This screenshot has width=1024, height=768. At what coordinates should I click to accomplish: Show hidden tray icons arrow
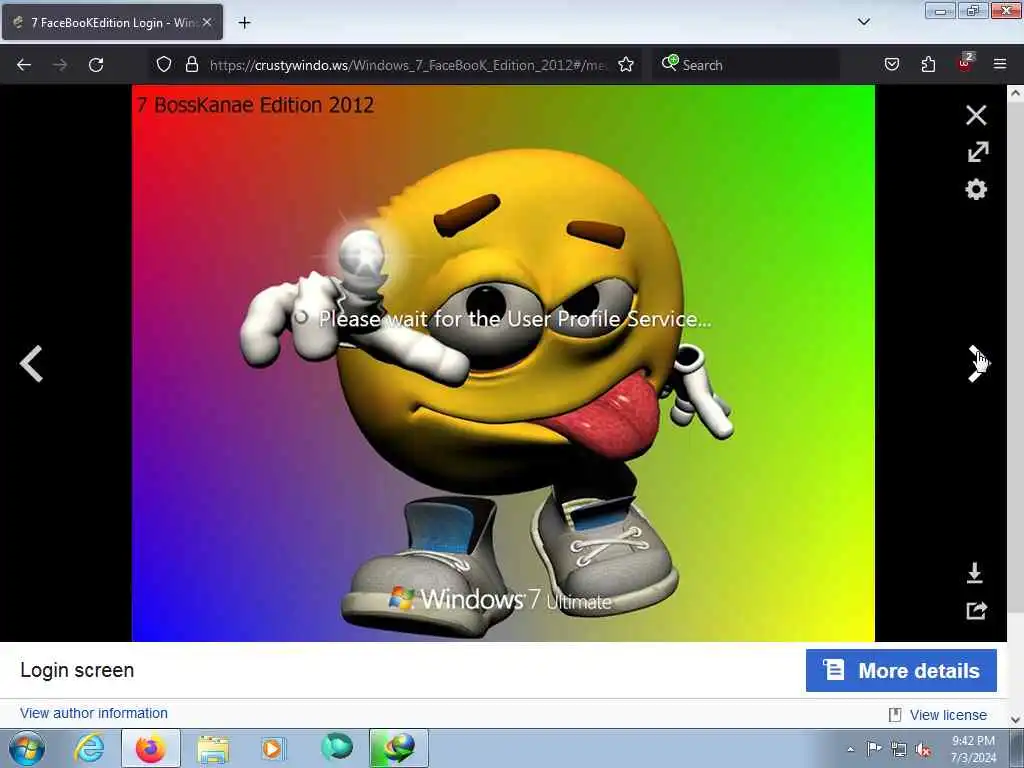(850, 749)
